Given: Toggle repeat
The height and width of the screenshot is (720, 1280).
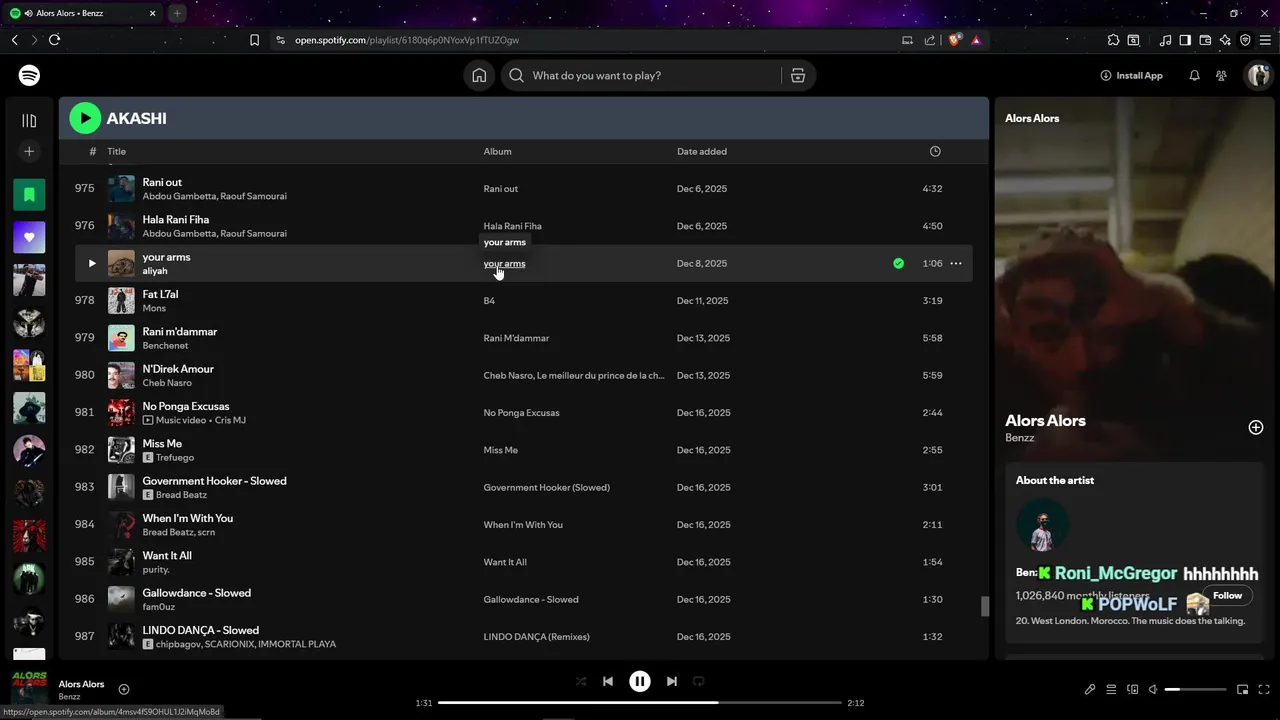Looking at the screenshot, I should click(x=699, y=681).
